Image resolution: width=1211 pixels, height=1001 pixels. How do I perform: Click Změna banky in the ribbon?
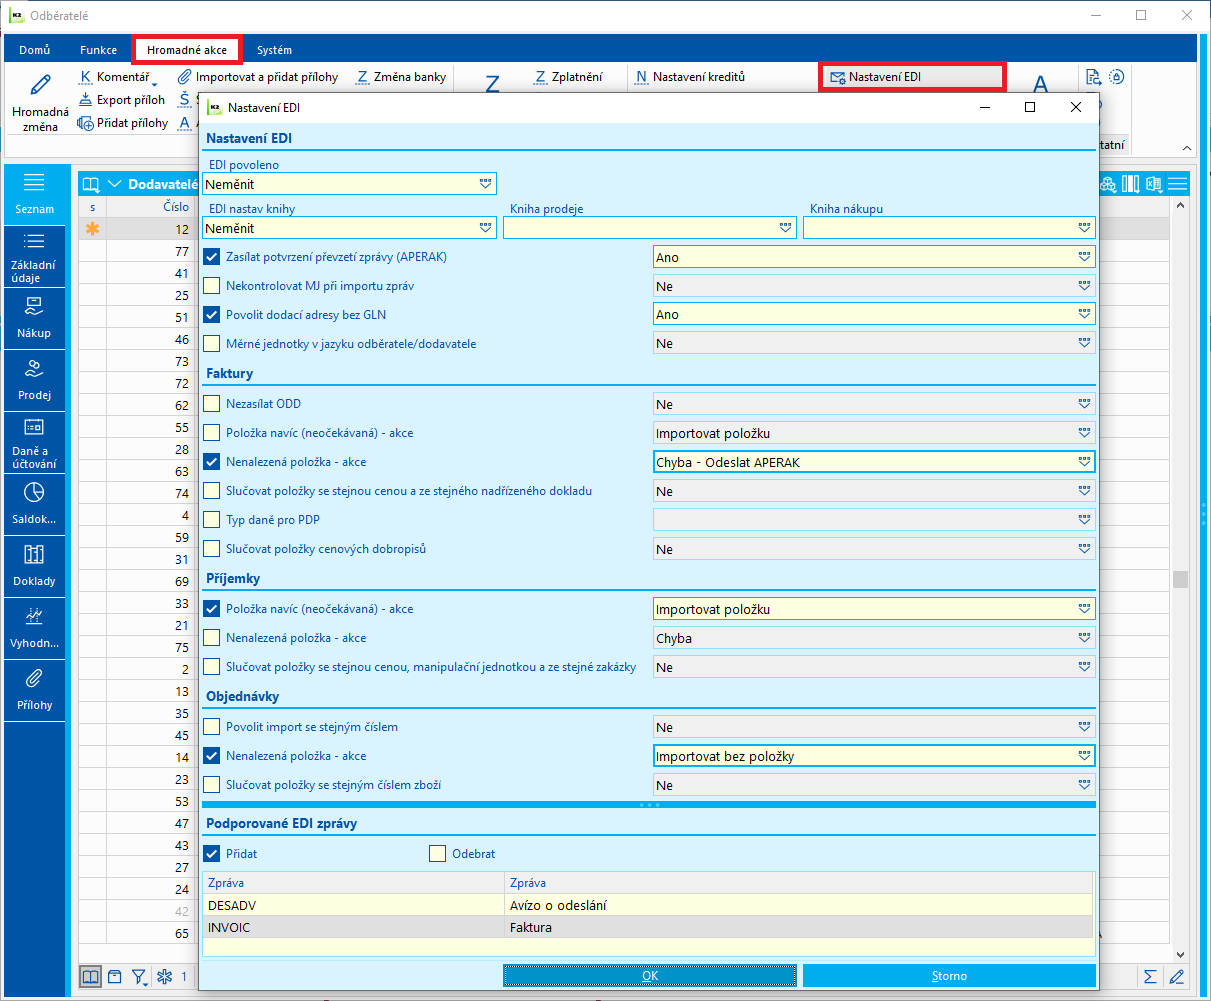coord(401,77)
